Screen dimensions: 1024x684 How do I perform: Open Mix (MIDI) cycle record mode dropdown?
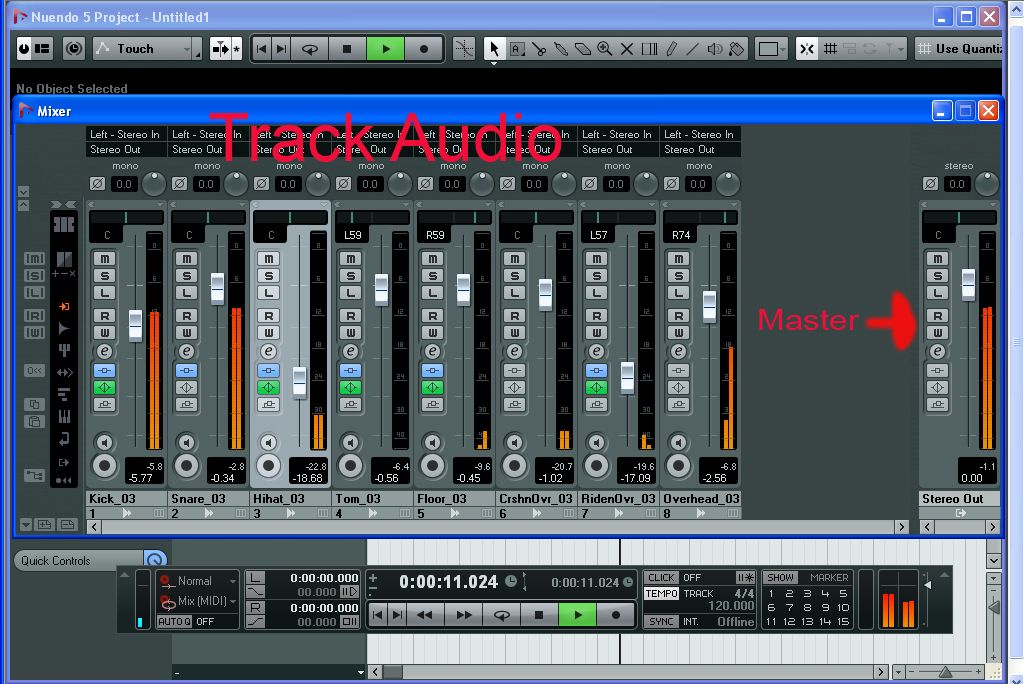(x=198, y=601)
